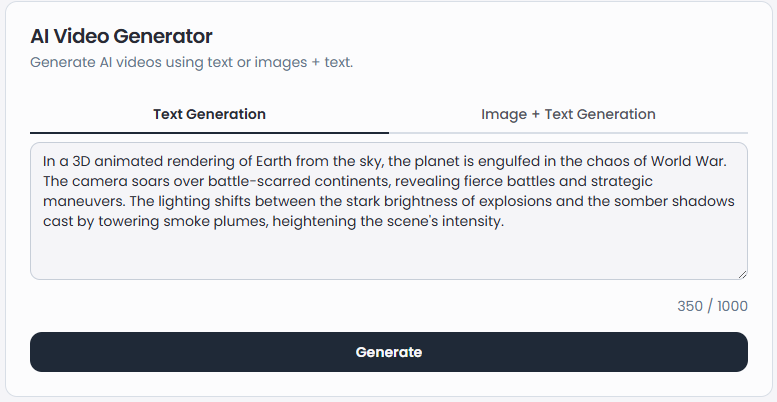Switch to the Text Generation tab
Image resolution: width=777 pixels, height=402 pixels.
[x=209, y=114]
